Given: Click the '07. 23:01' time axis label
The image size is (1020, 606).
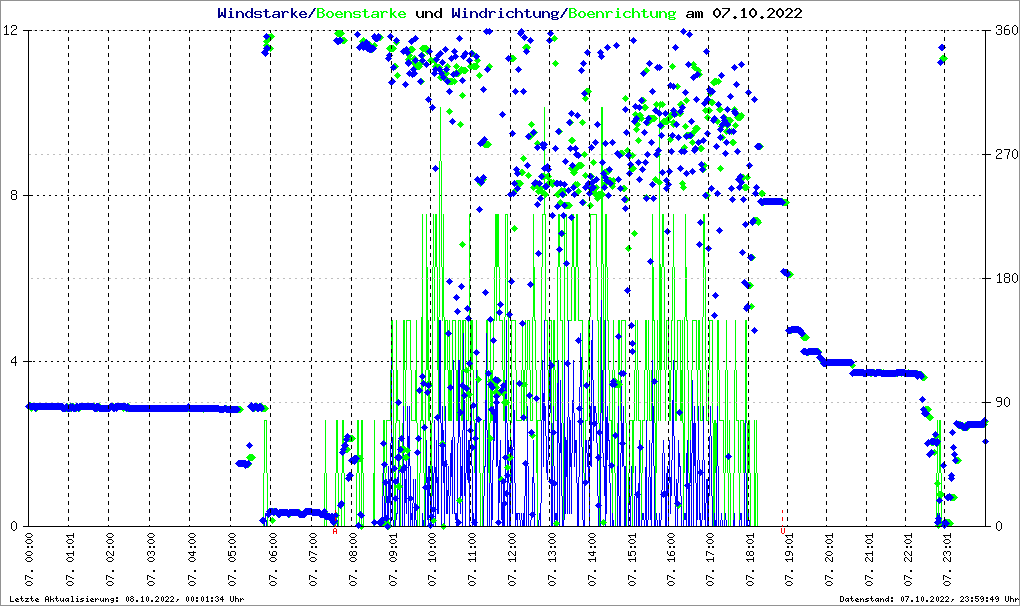Looking at the screenshot, I should pyautogui.click(x=947, y=560).
